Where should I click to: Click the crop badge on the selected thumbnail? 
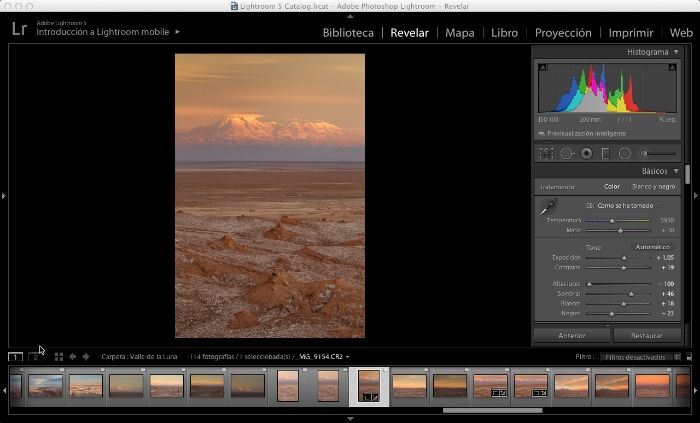click(x=366, y=397)
